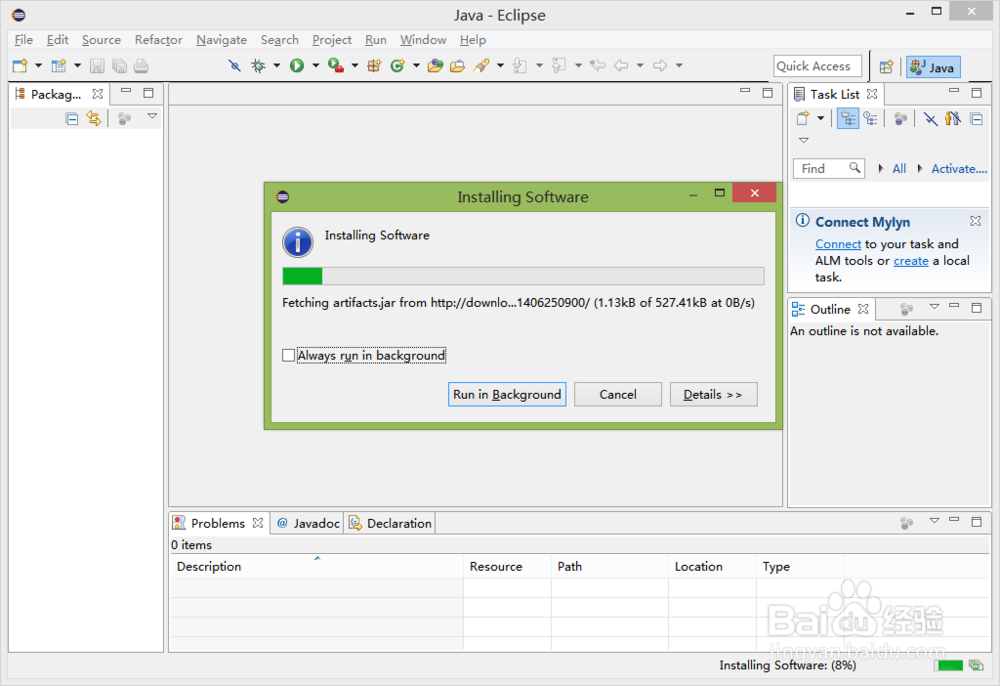Image resolution: width=1000 pixels, height=686 pixels.
Task: Click the Run External Tools icon
Action: pyautogui.click(x=335, y=66)
